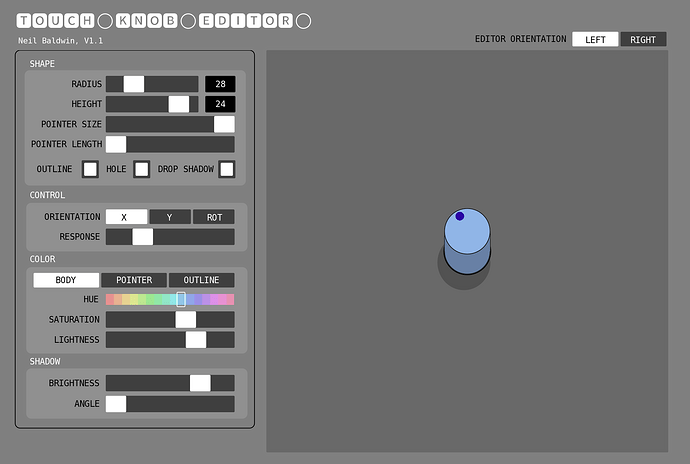The width and height of the screenshot is (690, 464).
Task: Click the EDITOR ORIENTATION label
Action: click(521, 39)
